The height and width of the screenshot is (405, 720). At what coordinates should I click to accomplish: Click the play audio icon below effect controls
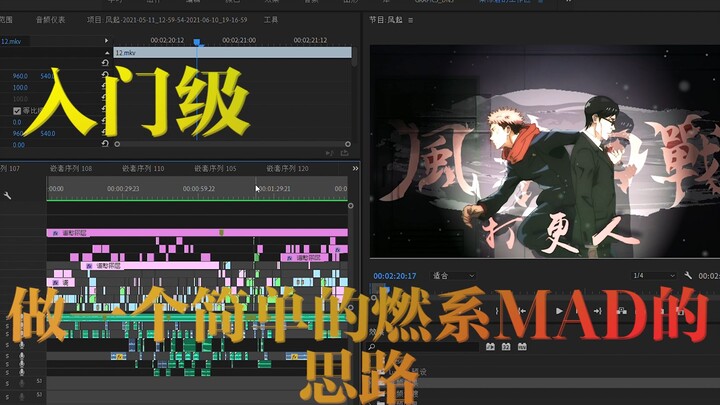329,153
